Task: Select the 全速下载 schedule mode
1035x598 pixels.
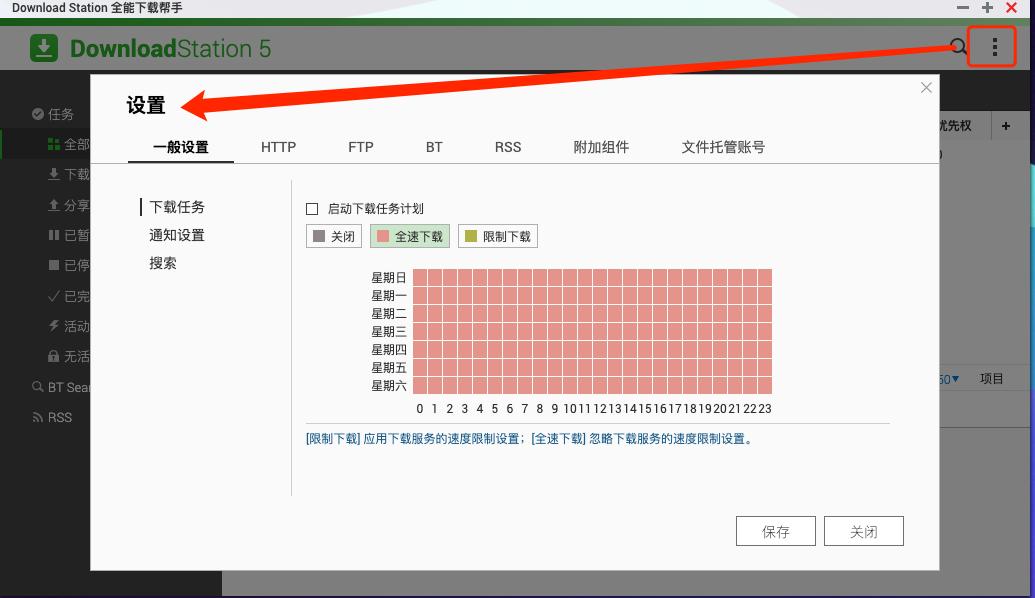Action: click(409, 236)
